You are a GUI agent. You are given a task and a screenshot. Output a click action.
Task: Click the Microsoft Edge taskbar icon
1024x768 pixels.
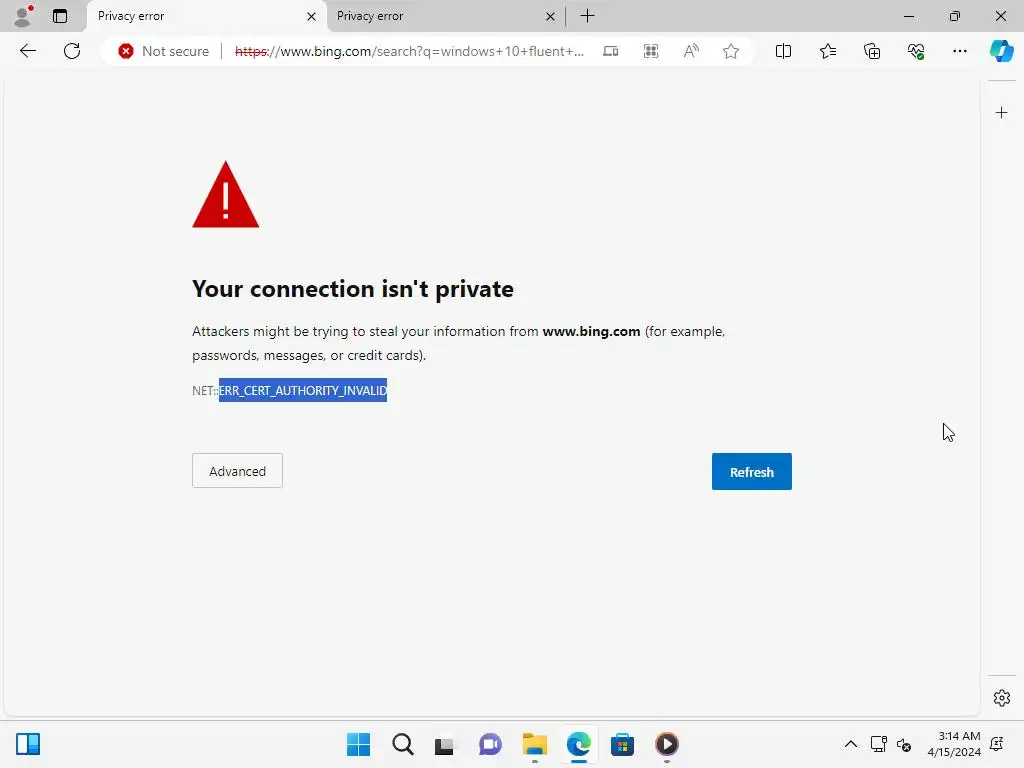coord(579,744)
